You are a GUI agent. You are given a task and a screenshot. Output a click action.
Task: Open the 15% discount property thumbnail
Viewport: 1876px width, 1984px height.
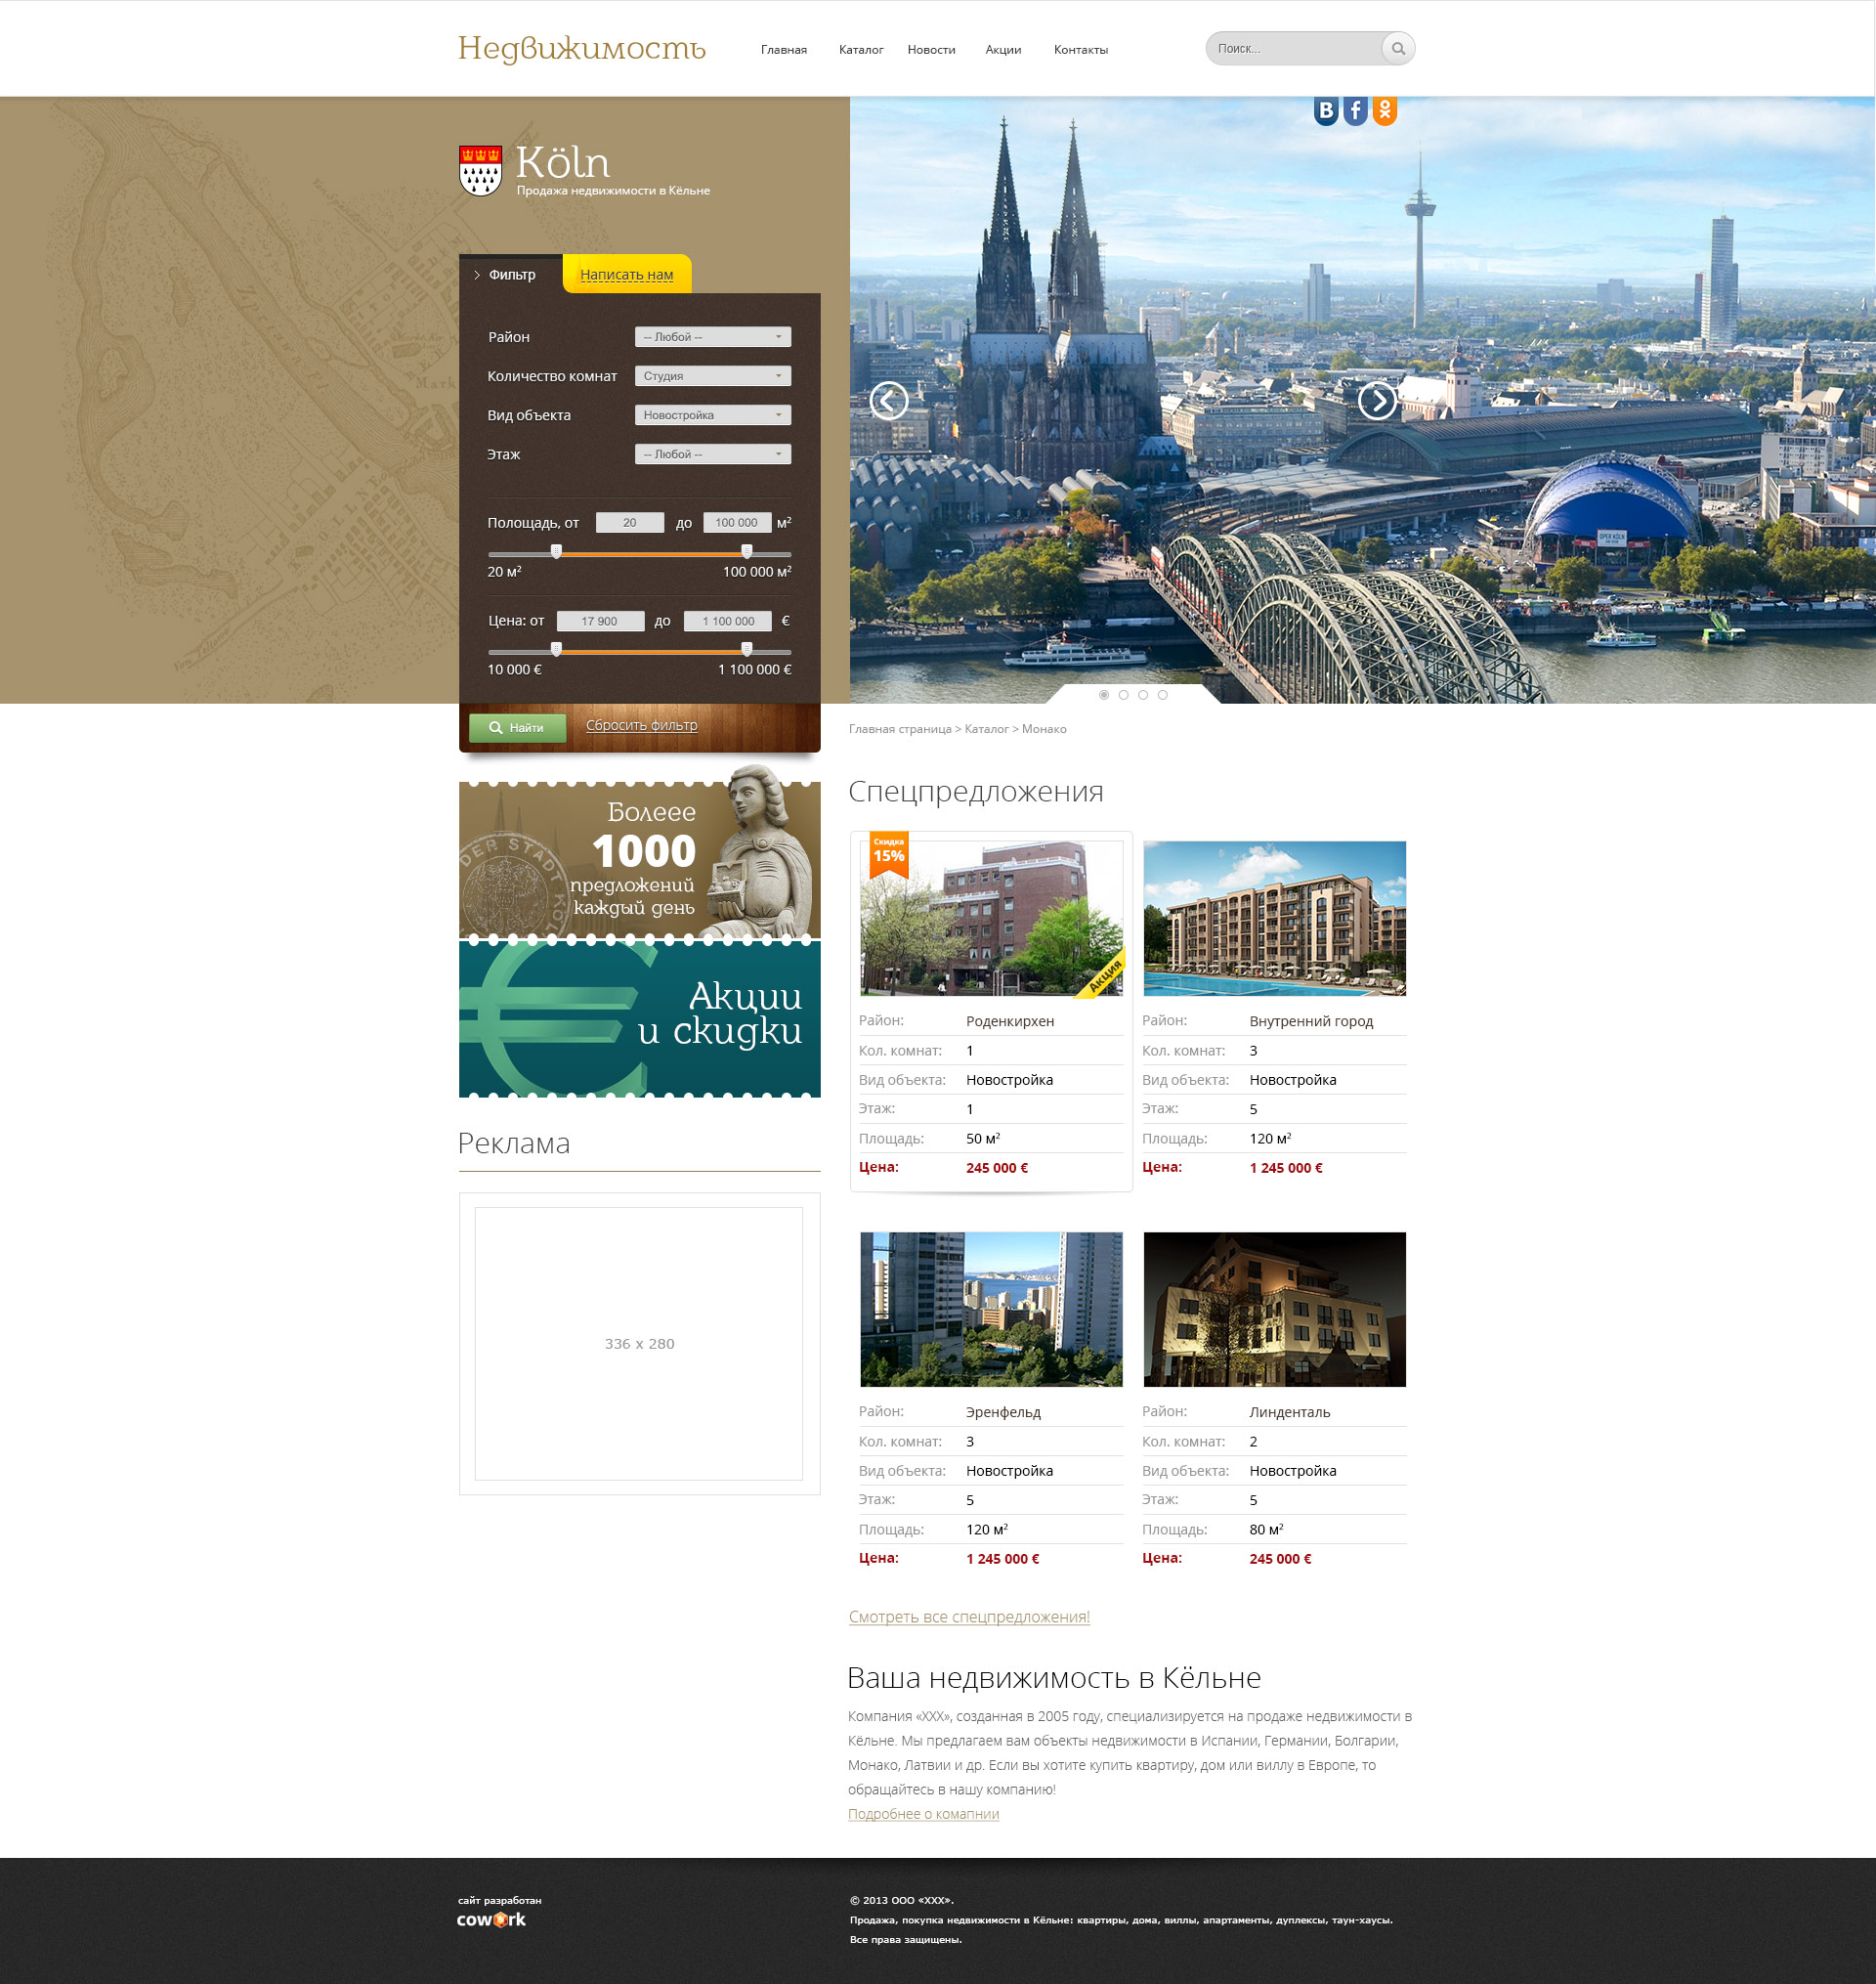(991, 918)
